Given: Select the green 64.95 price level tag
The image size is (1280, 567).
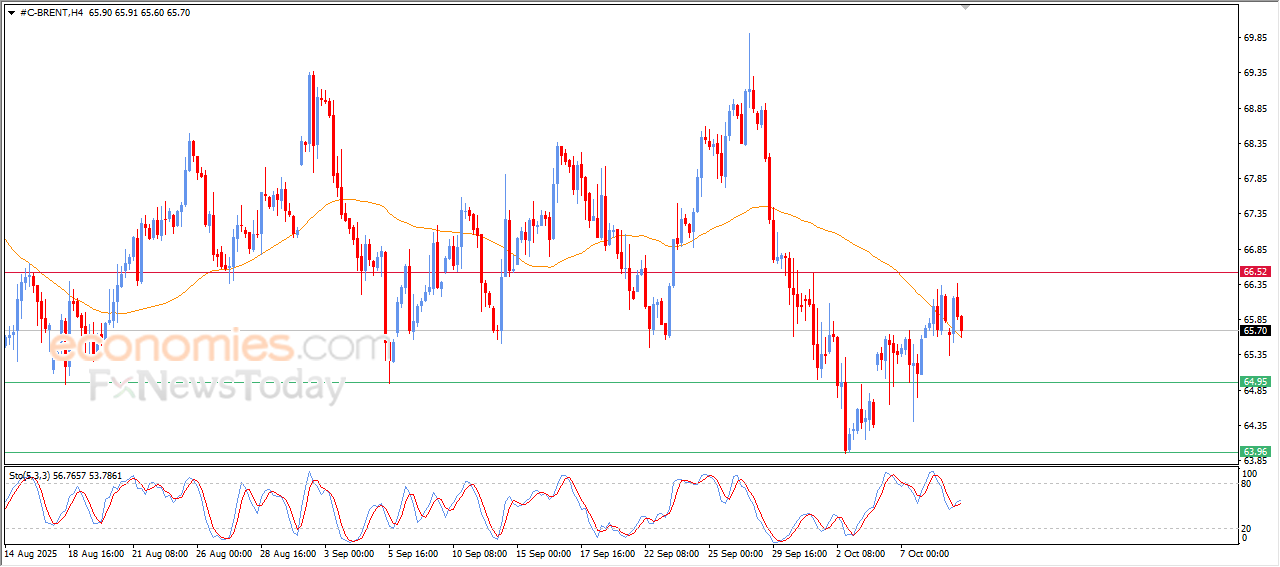Looking at the screenshot, I should tap(1254, 382).
